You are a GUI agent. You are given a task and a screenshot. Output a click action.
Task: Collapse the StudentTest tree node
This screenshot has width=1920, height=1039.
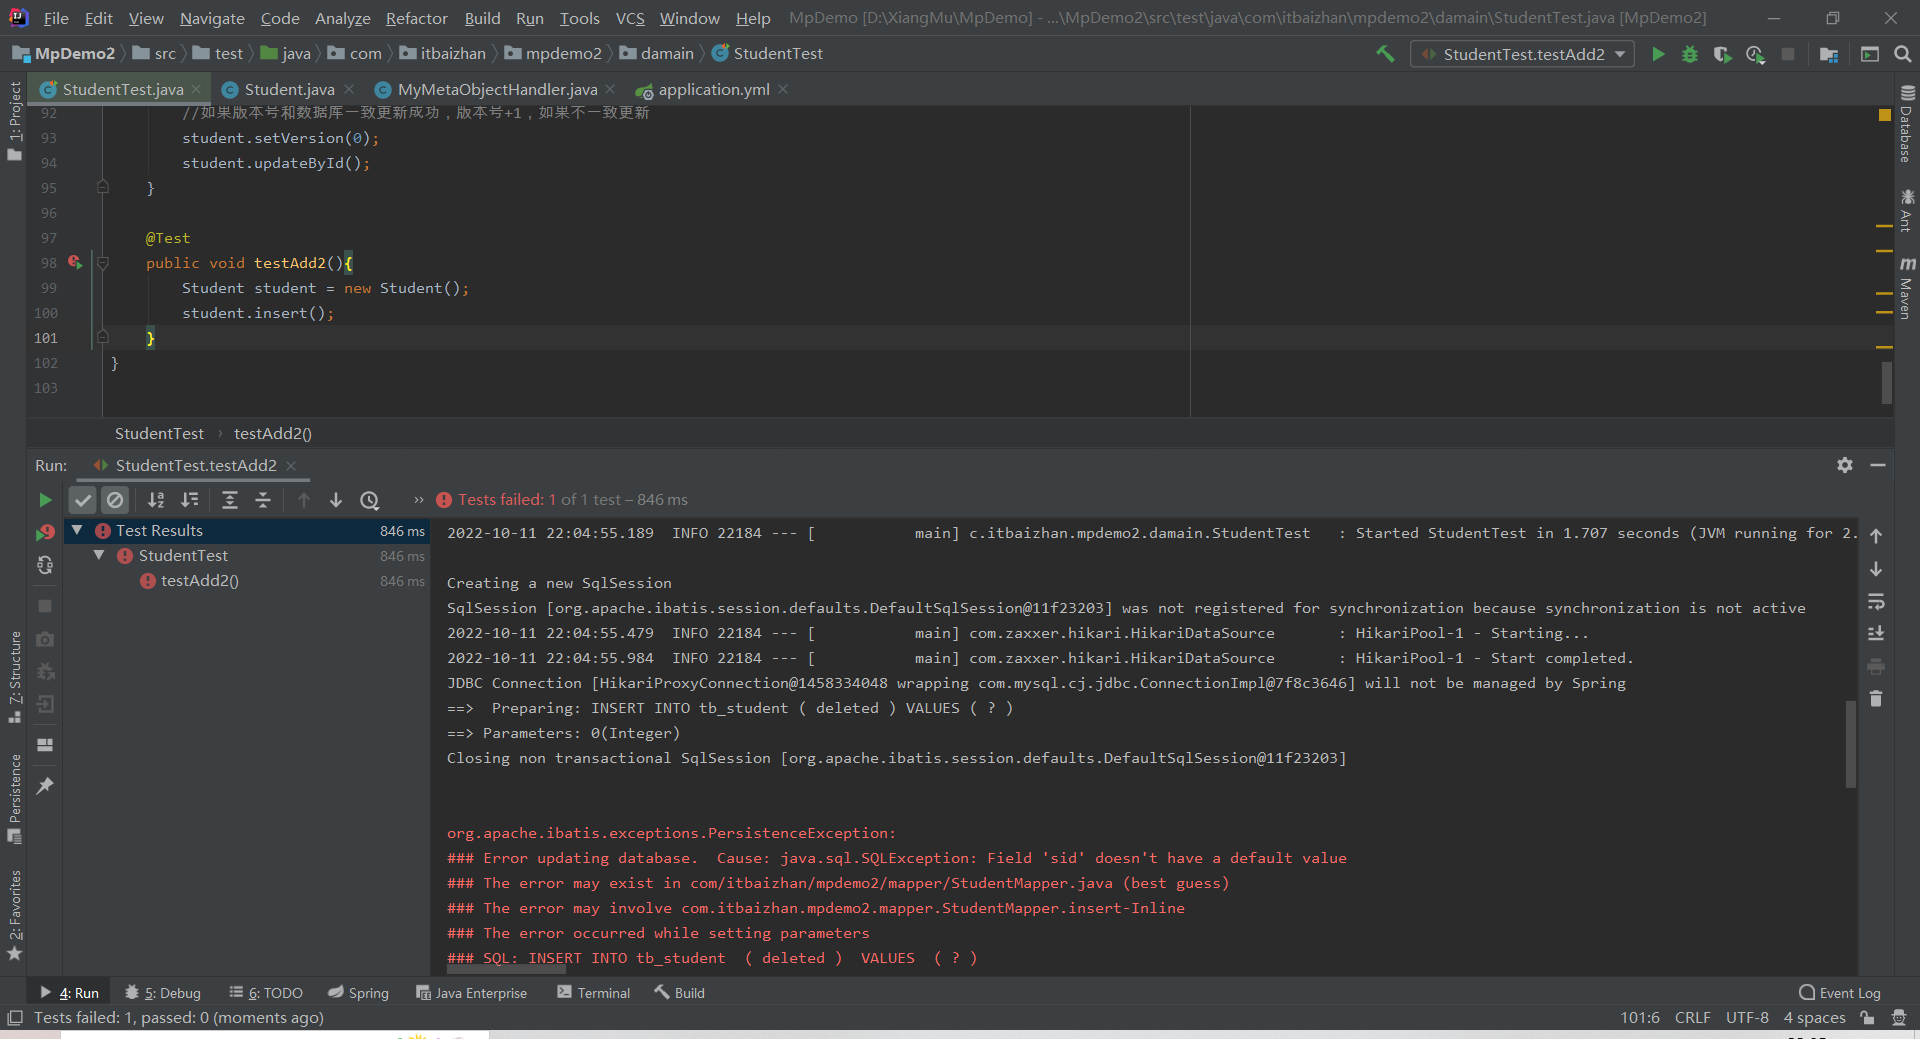tap(99, 555)
